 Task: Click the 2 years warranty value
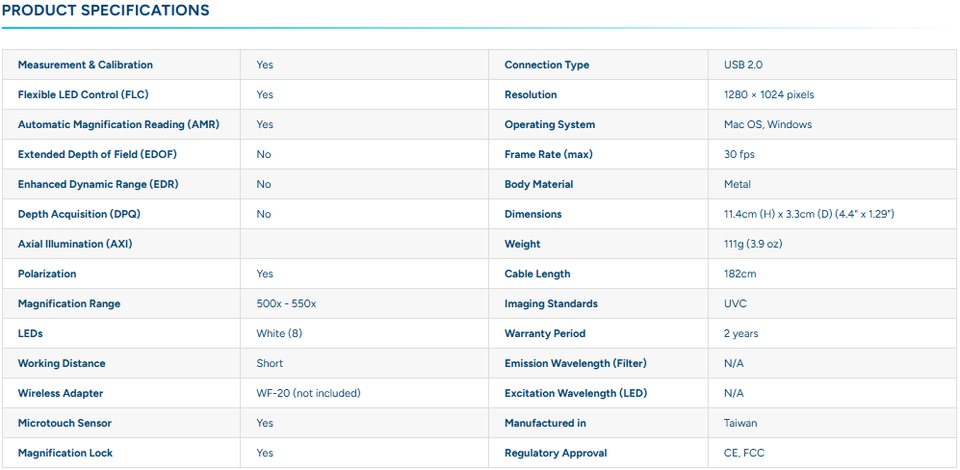coord(741,334)
